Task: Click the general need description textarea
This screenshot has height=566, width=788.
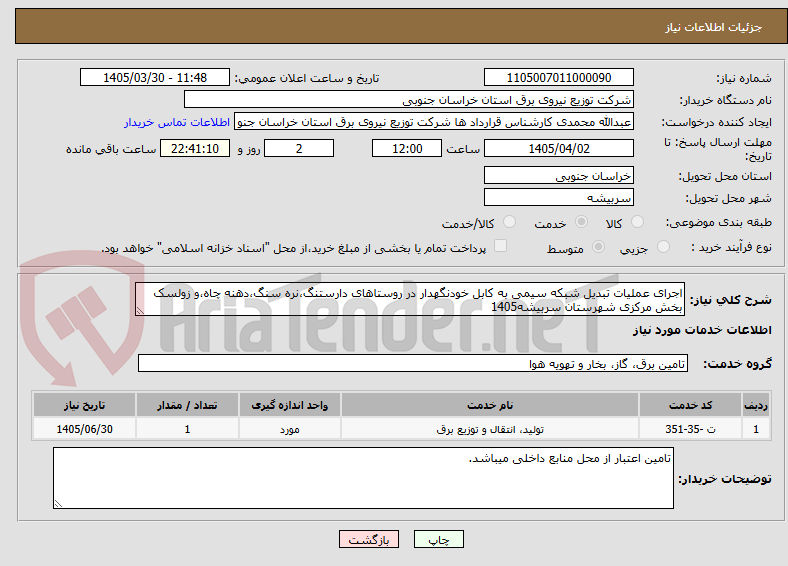Action: click(410, 300)
